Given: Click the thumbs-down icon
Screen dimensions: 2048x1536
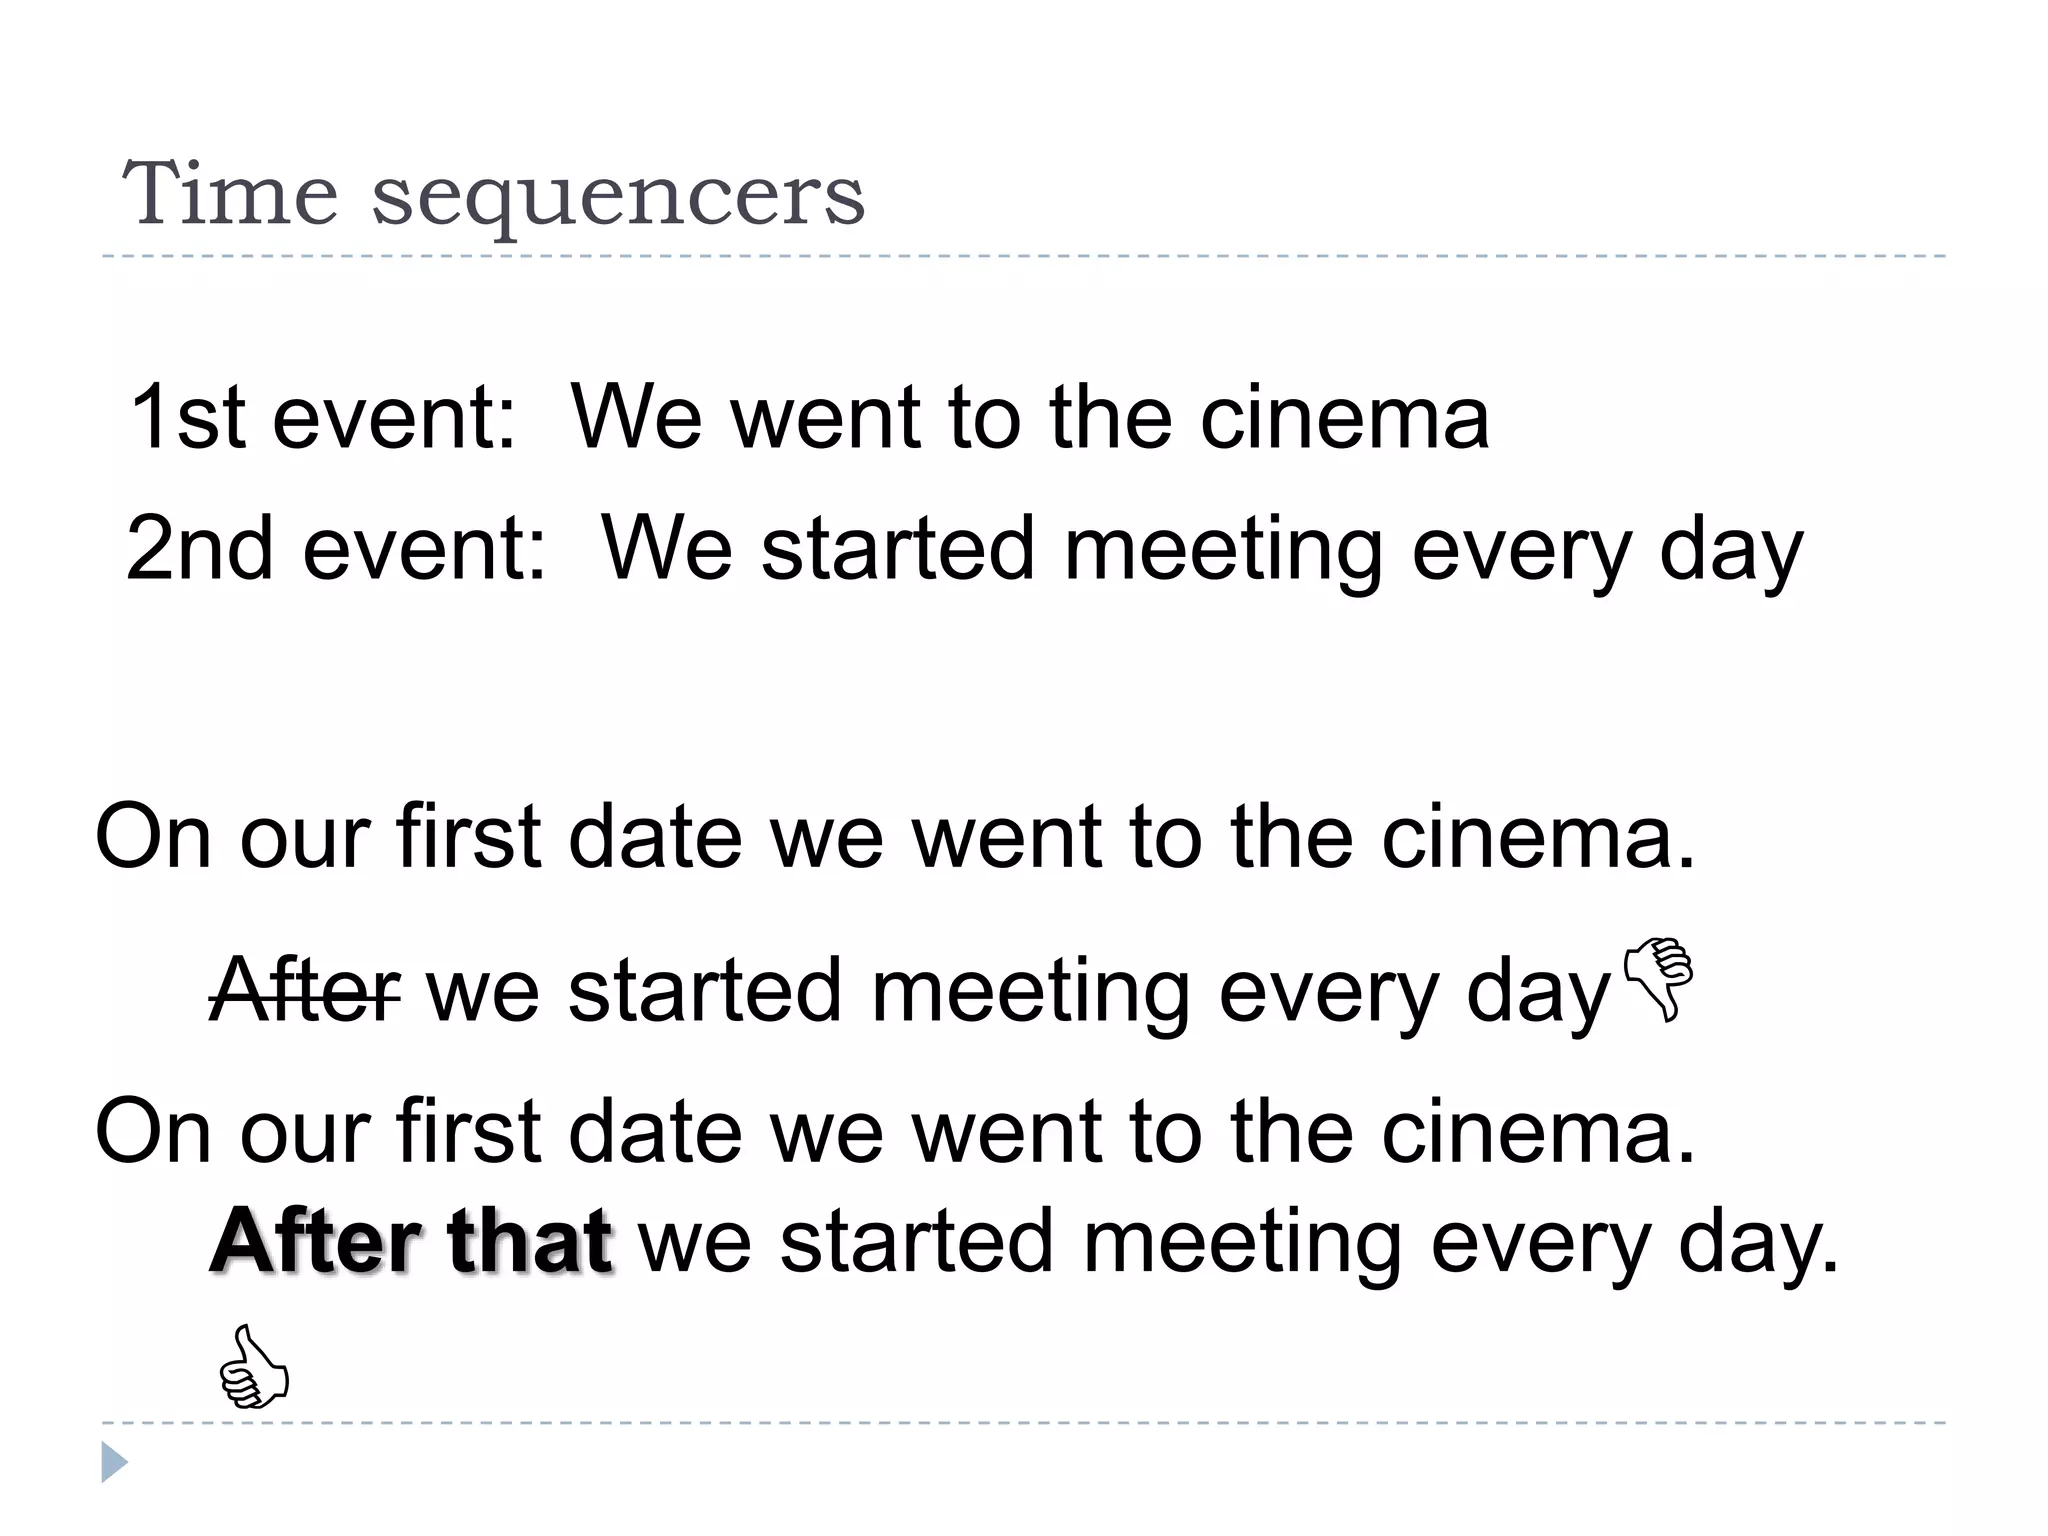Looking at the screenshot, I should coord(1659,978).
